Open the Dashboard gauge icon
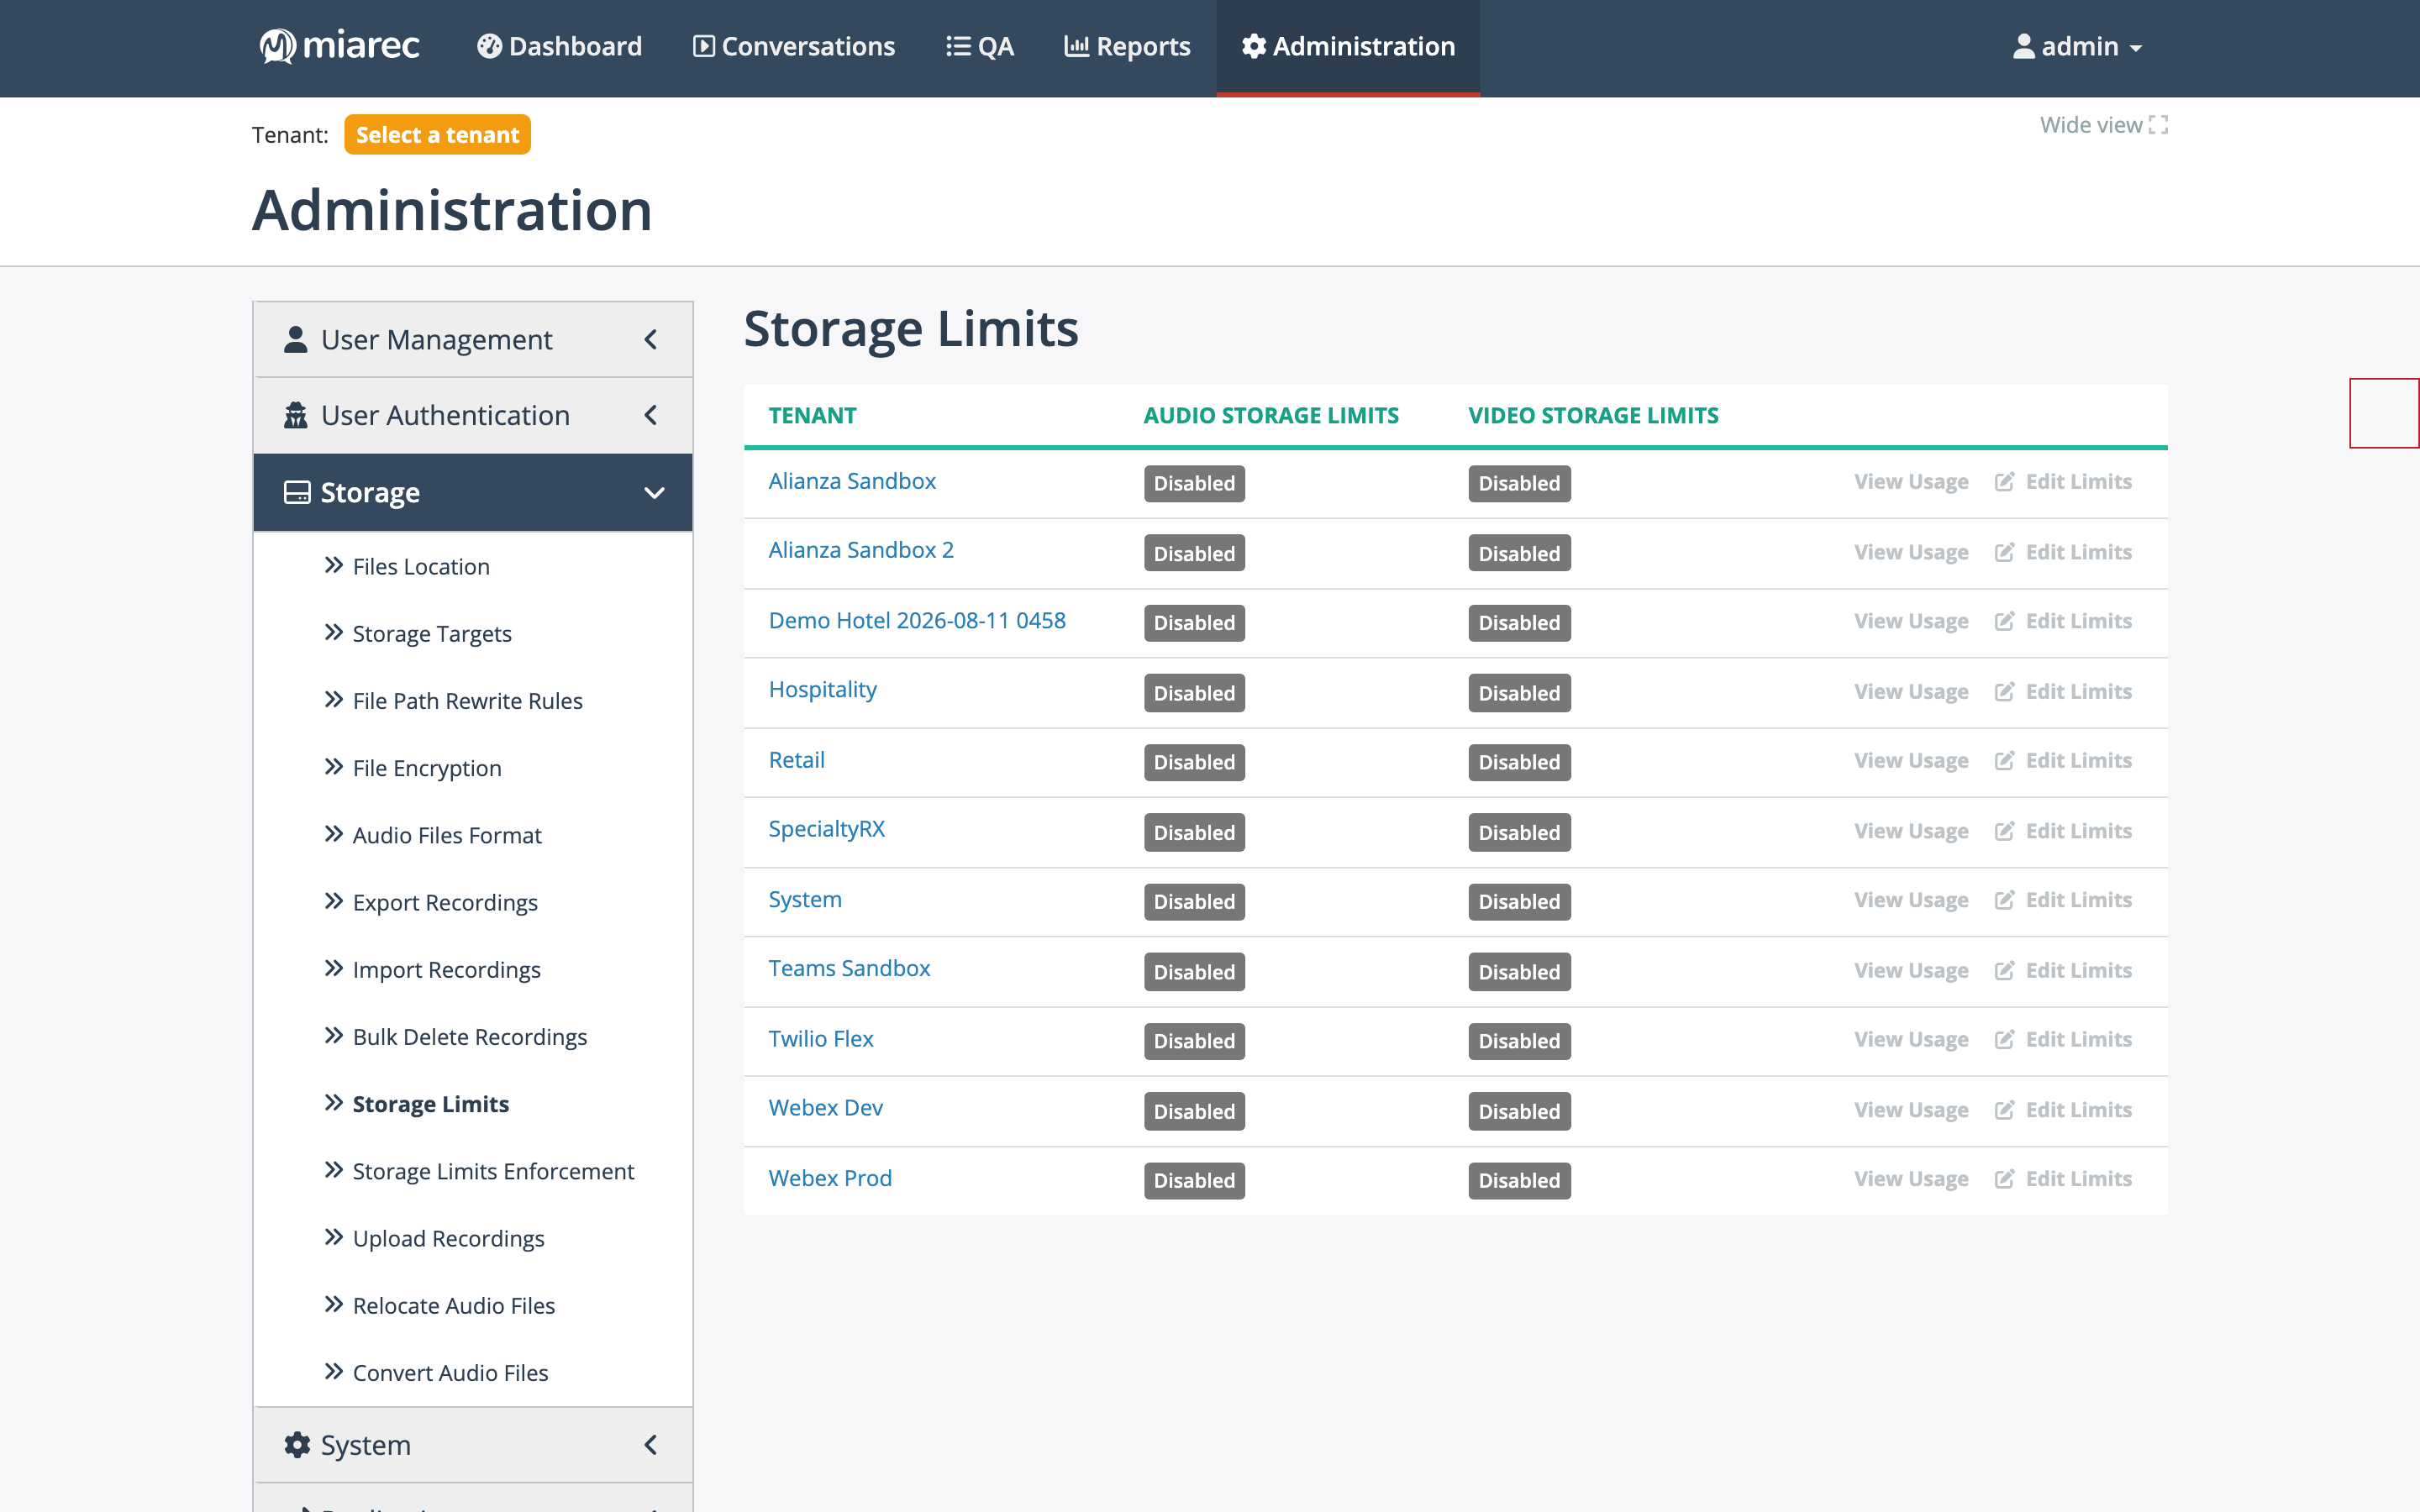The image size is (2420, 1512). (489, 46)
